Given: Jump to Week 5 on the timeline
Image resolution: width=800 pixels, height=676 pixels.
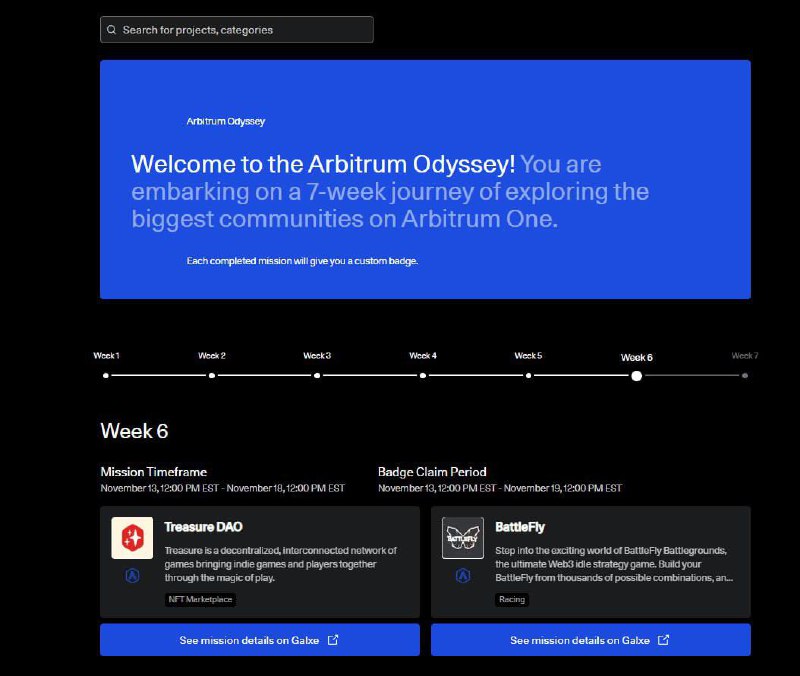Looking at the screenshot, I should (529, 375).
